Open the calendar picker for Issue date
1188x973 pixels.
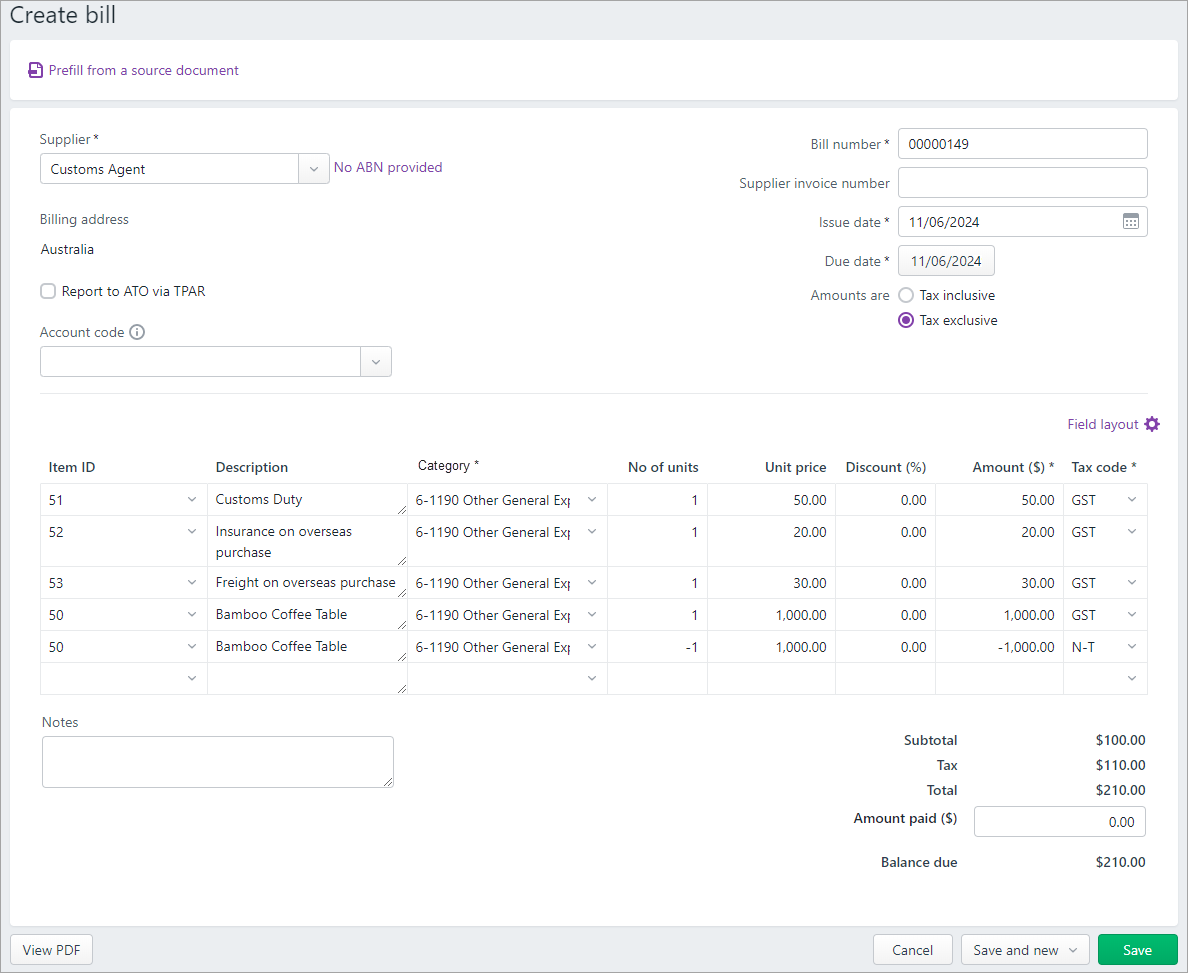pyautogui.click(x=1131, y=221)
